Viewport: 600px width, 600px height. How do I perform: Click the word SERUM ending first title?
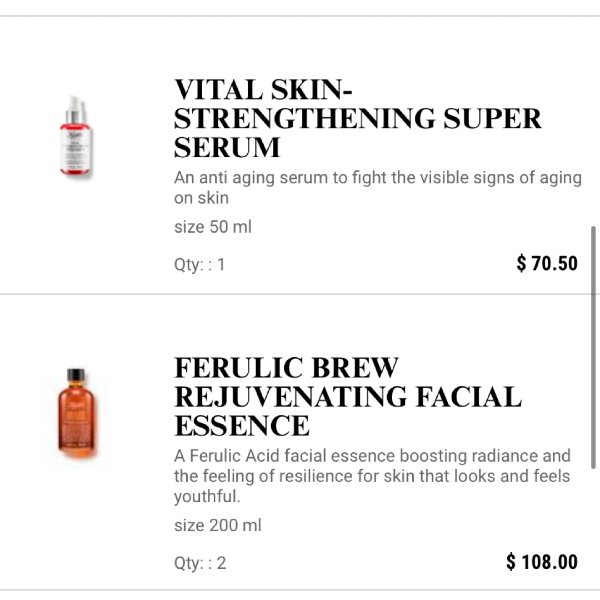pyautogui.click(x=227, y=148)
